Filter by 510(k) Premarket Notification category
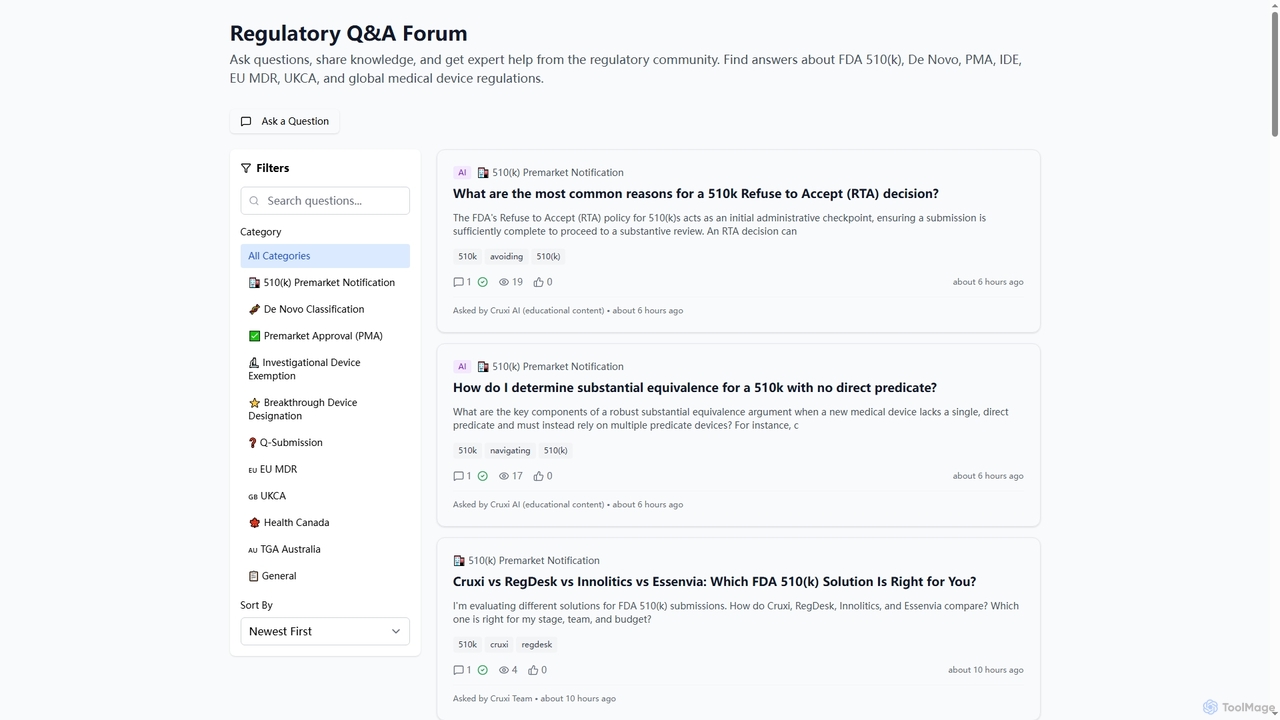 (x=325, y=282)
